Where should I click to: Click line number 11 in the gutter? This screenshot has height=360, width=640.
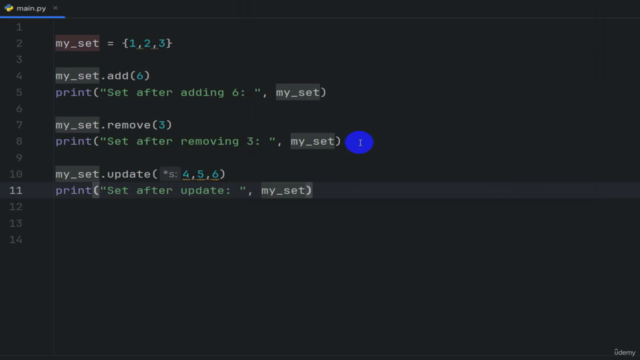(x=16, y=191)
